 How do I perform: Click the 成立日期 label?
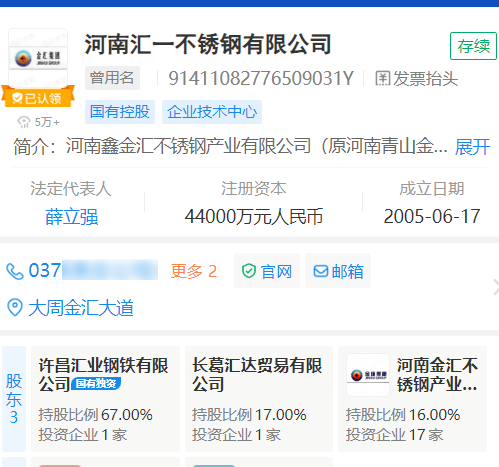tap(432, 189)
